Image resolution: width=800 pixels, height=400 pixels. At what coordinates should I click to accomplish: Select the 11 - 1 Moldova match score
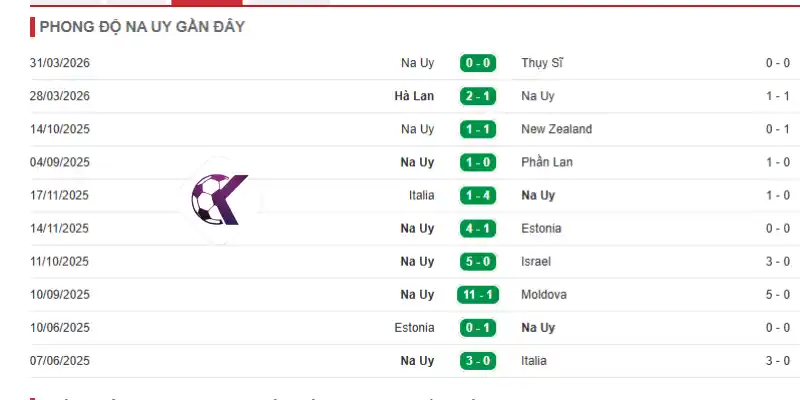pos(478,295)
